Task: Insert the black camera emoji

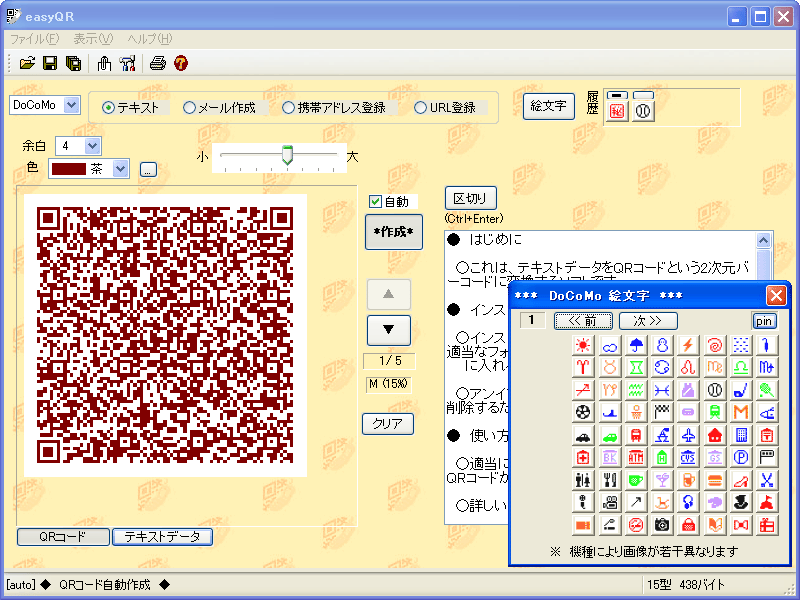Action: pyautogui.click(x=662, y=524)
